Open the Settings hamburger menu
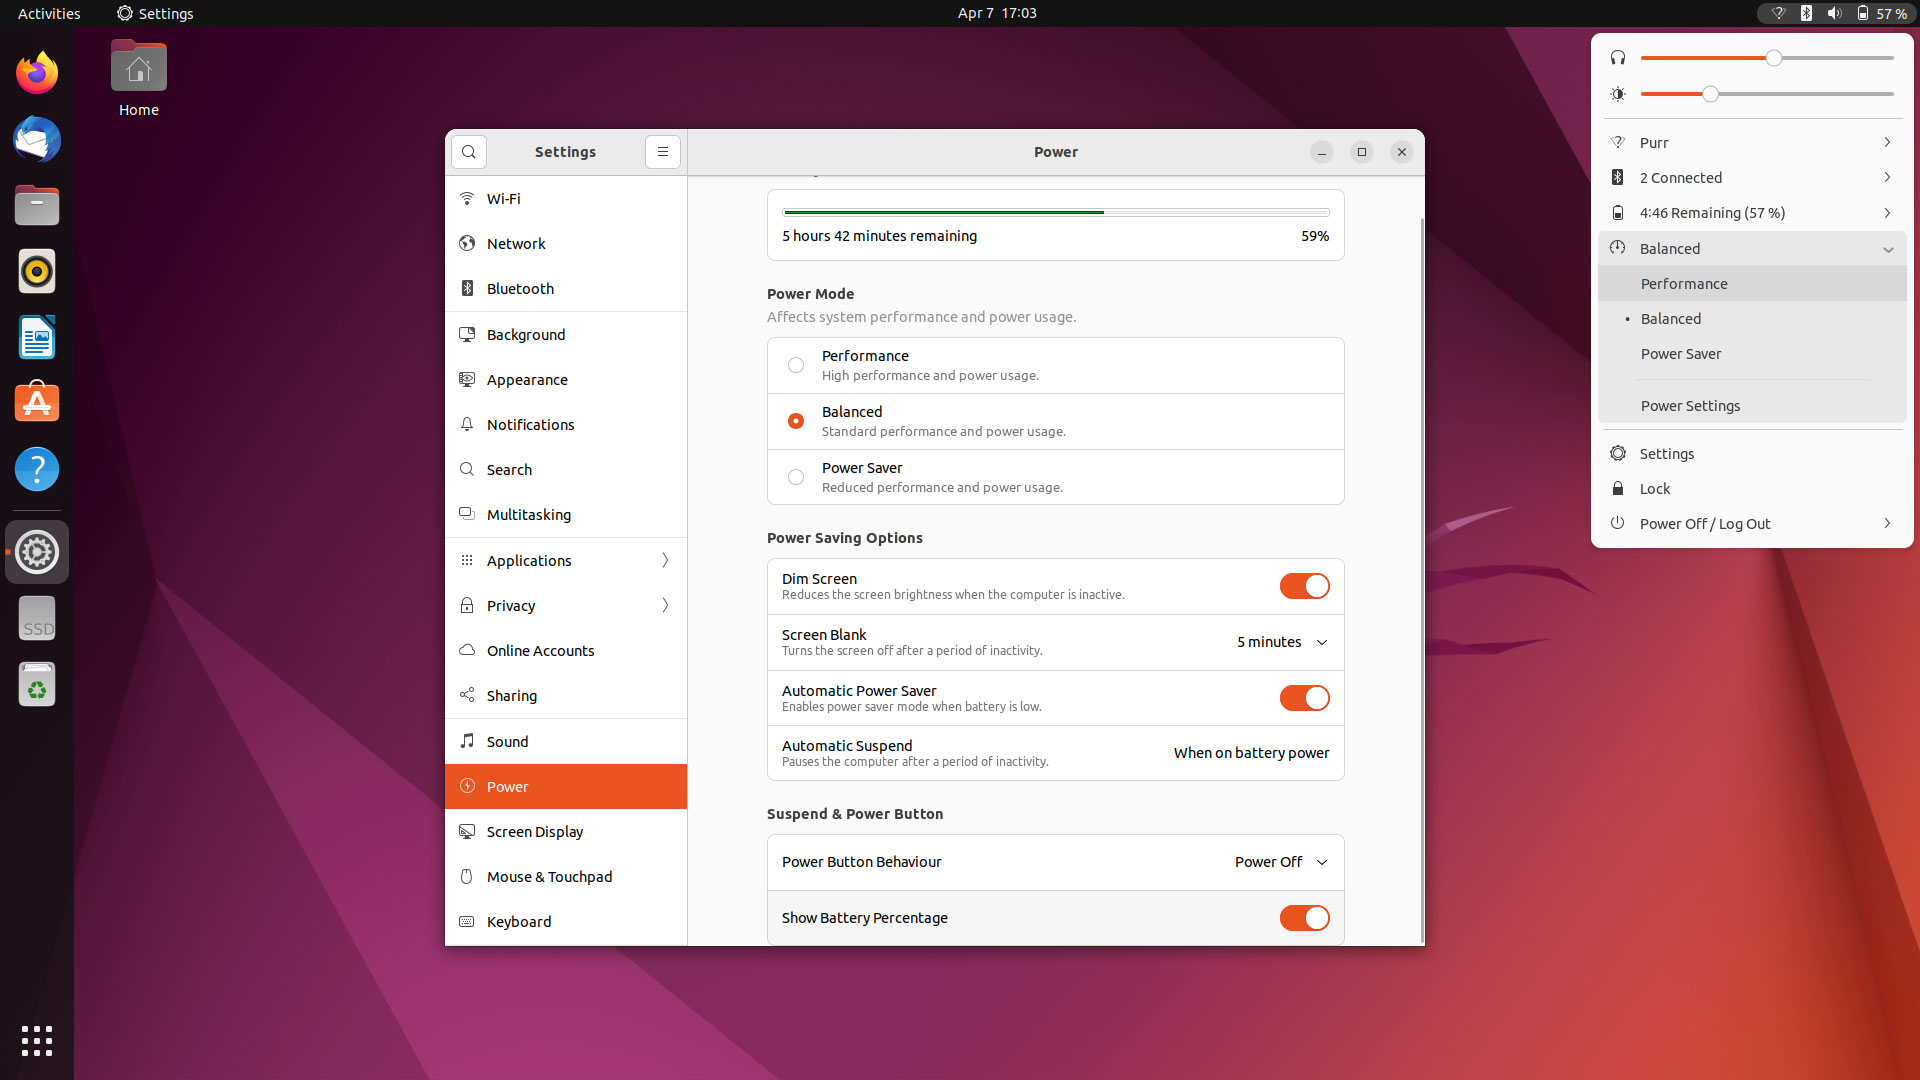The height and width of the screenshot is (1080, 1920). pyautogui.click(x=662, y=152)
